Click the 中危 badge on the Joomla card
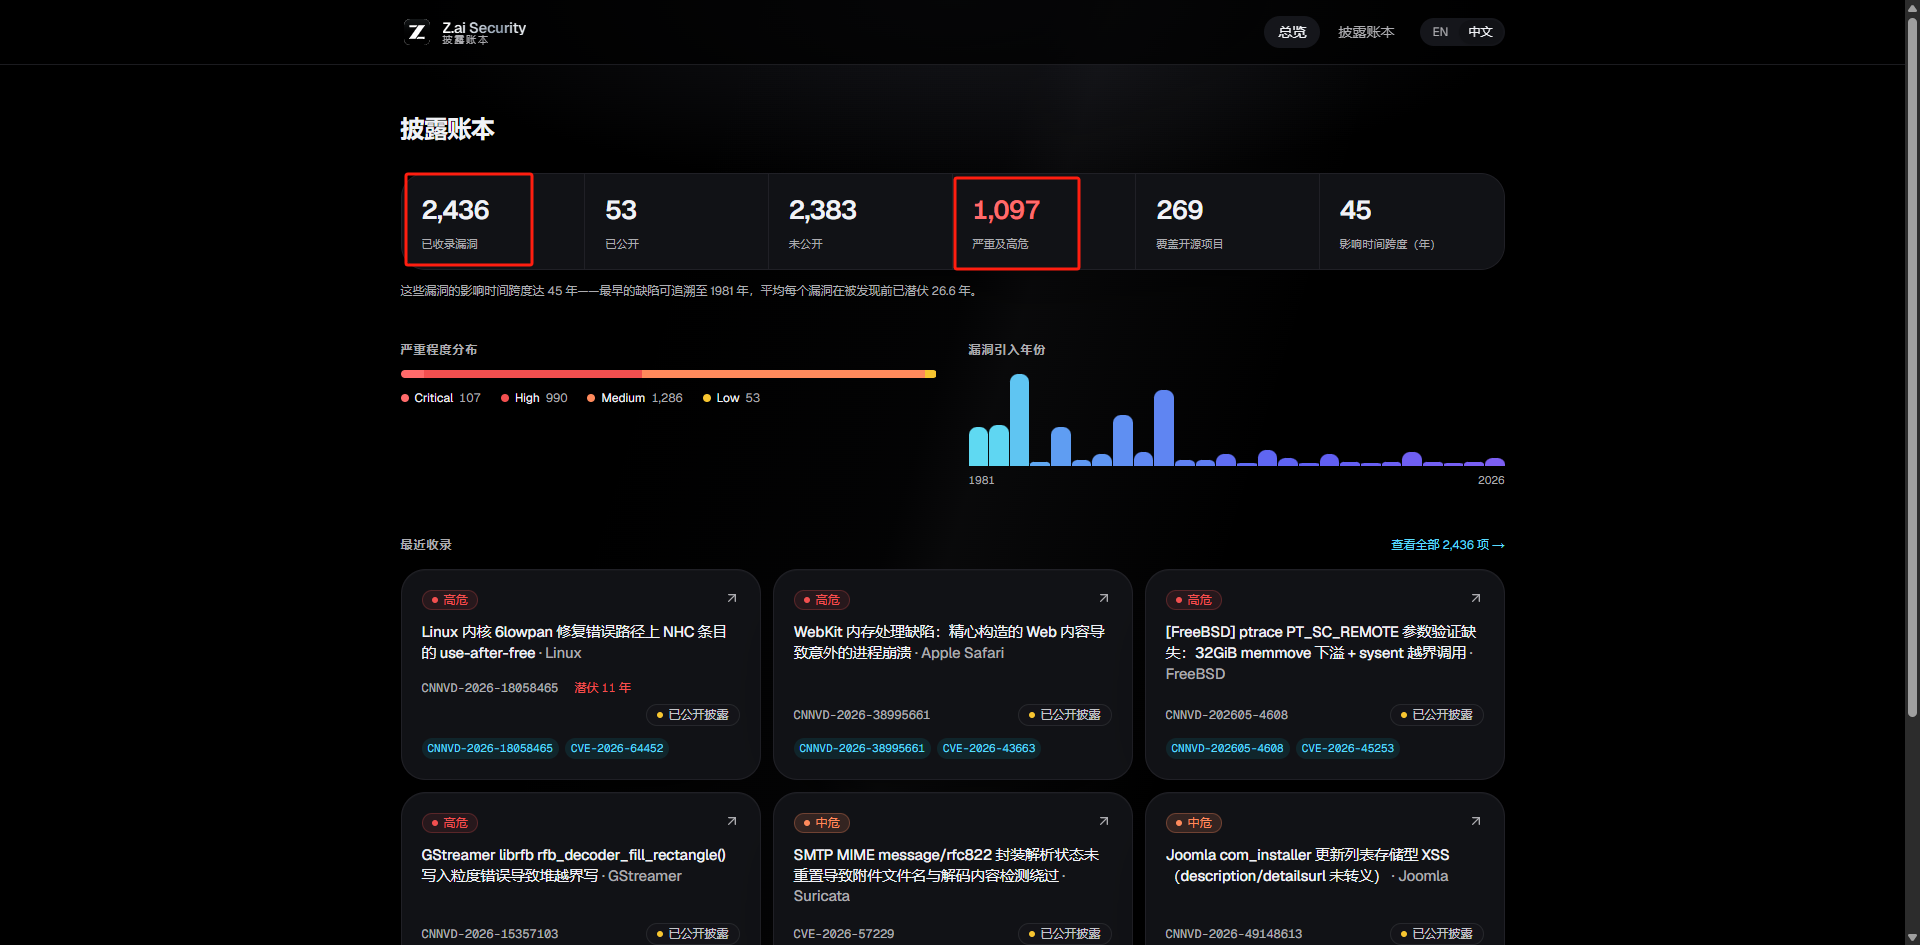 (1194, 823)
